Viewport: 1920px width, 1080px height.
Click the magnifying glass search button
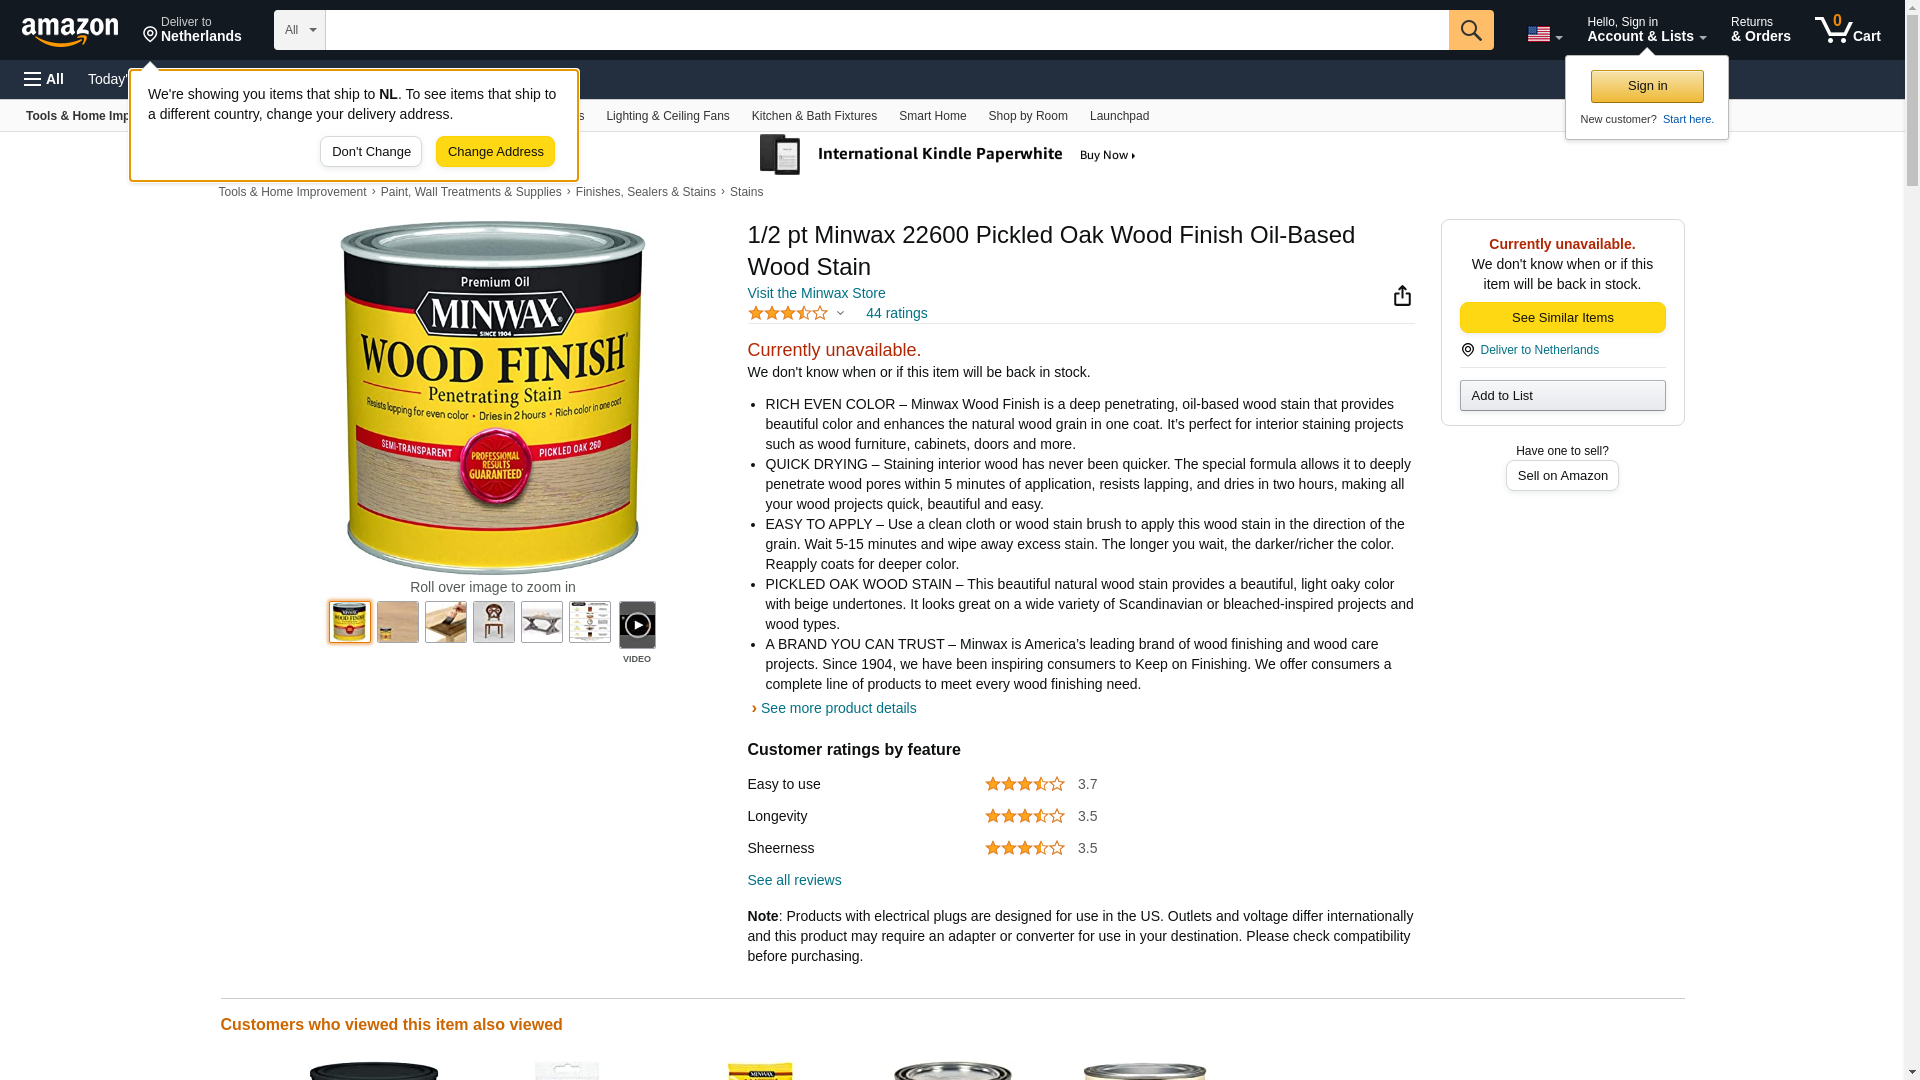tap(1470, 30)
